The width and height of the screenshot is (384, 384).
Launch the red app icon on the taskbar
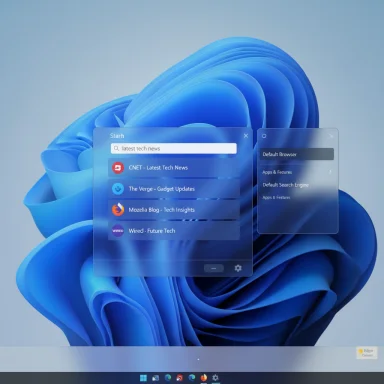click(x=180, y=378)
